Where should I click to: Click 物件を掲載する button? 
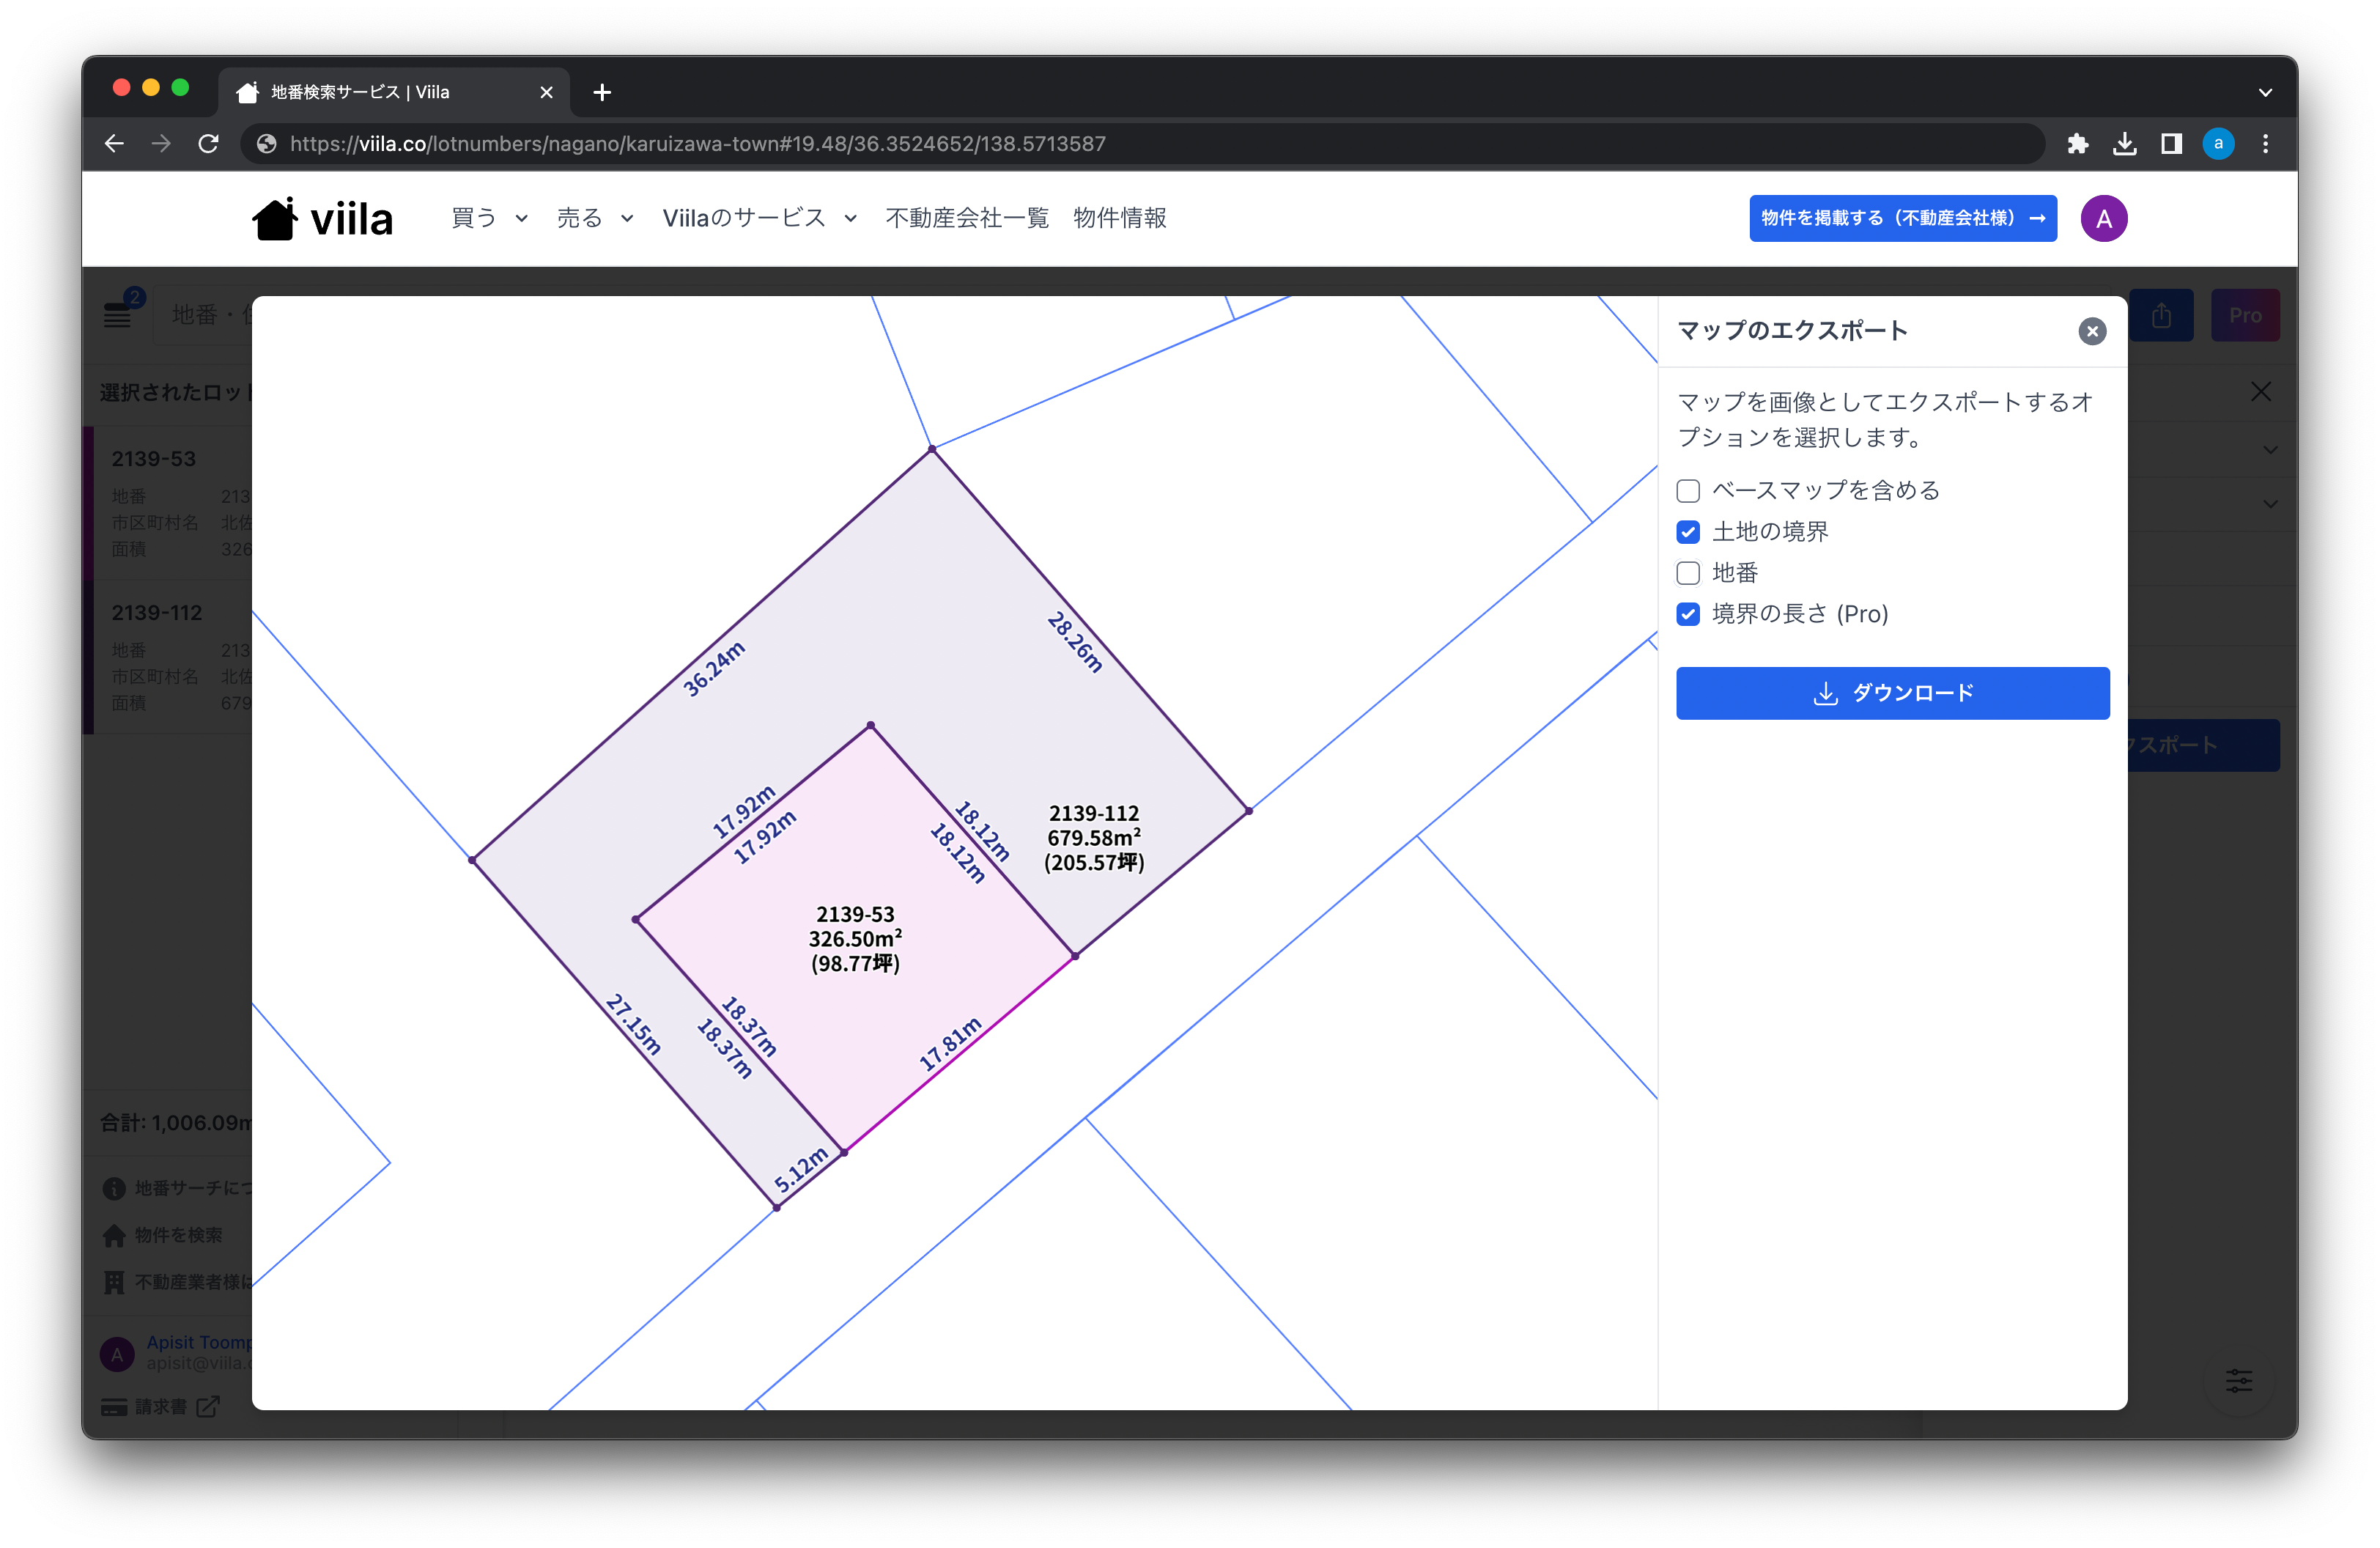[1902, 218]
